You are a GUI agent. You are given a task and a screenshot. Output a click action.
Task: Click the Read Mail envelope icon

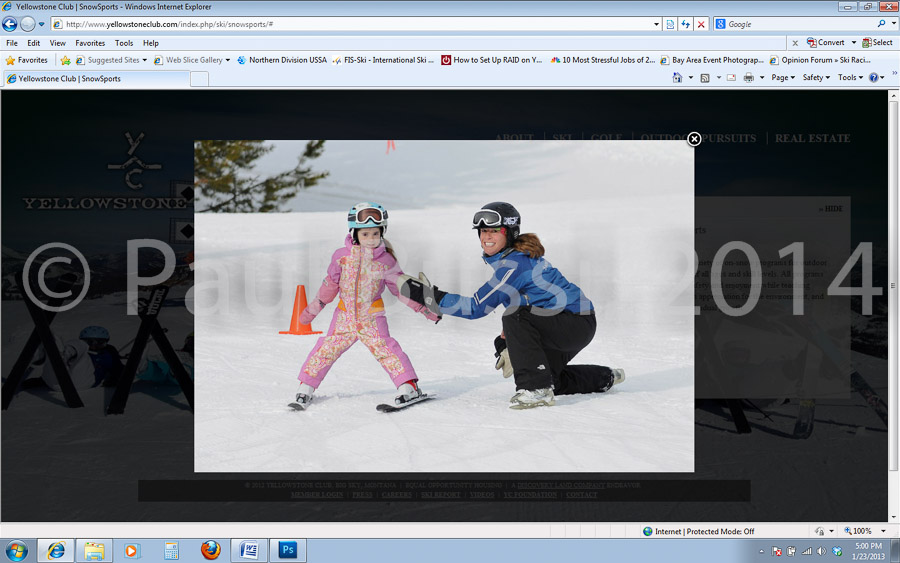pyautogui.click(x=731, y=77)
